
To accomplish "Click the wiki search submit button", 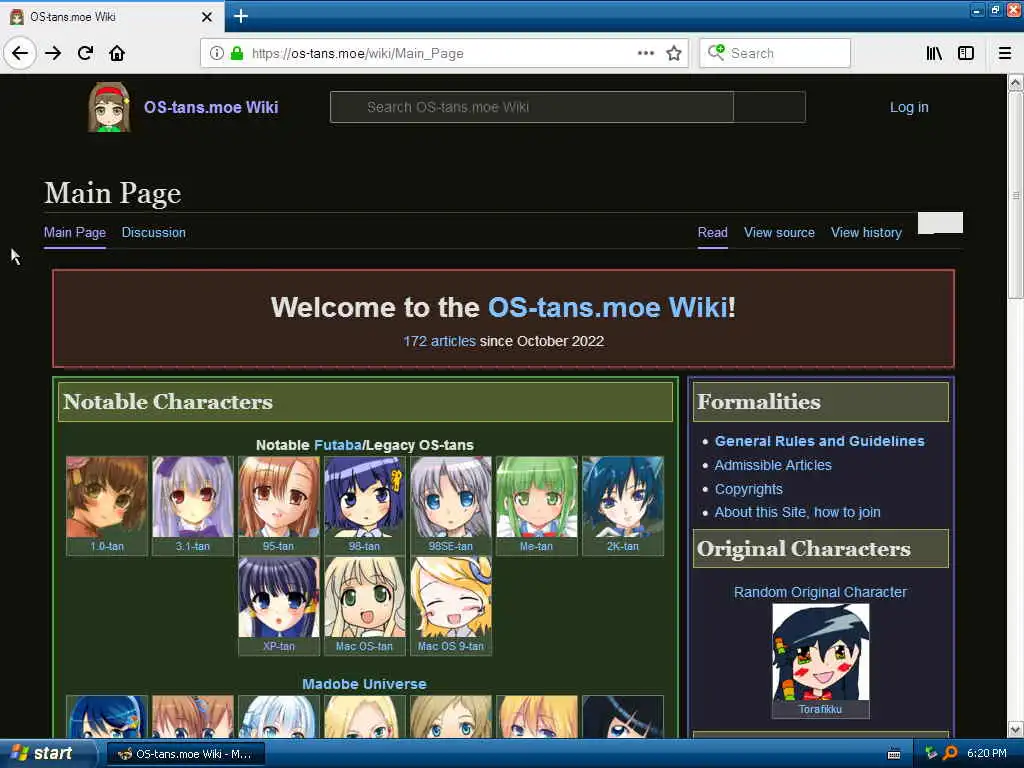I will (769, 107).
